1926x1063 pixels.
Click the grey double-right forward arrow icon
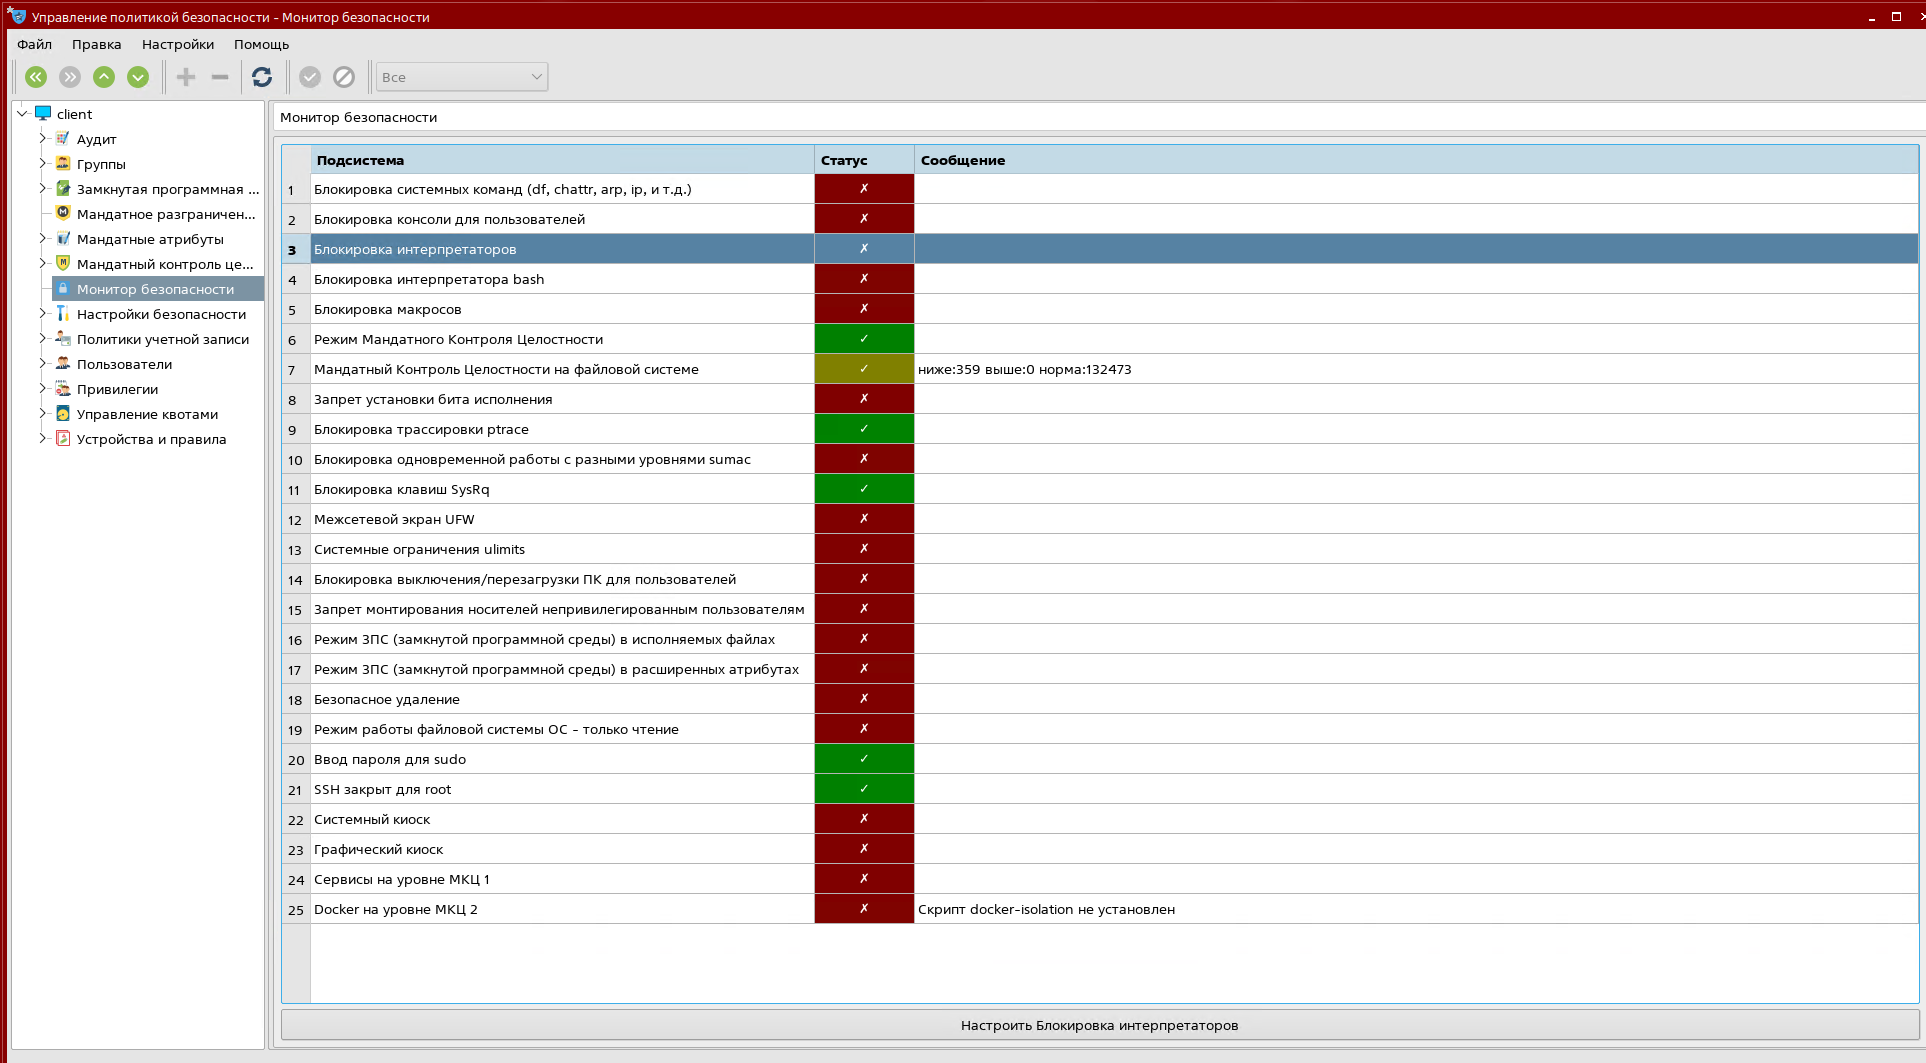70,77
